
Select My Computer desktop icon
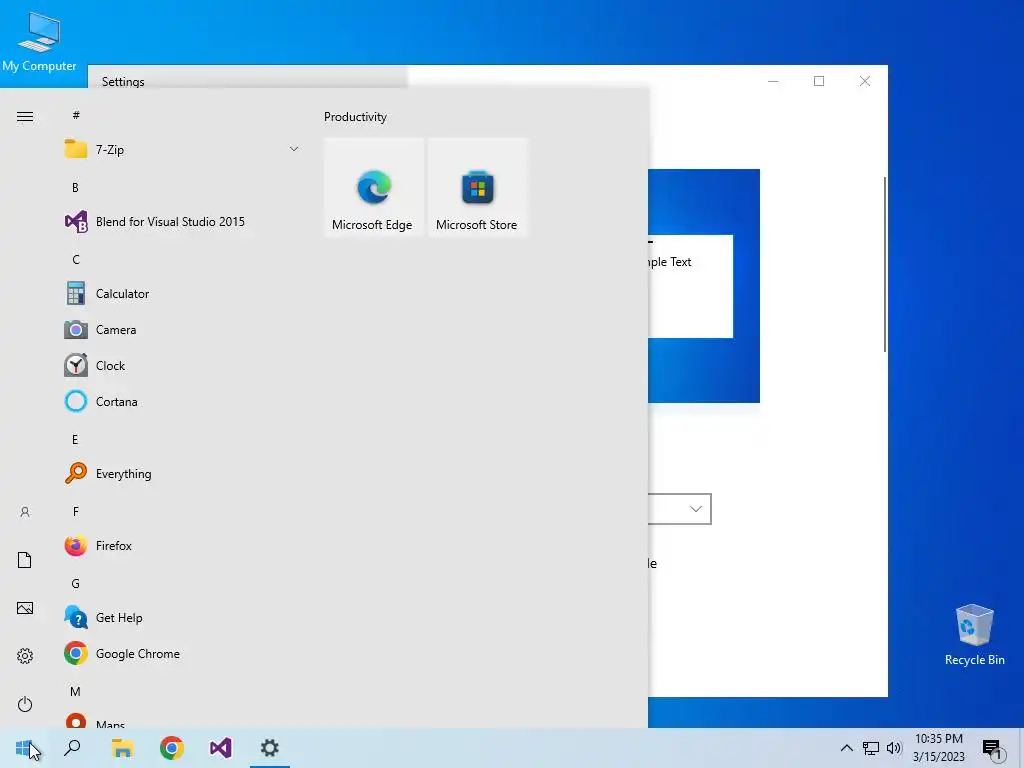click(39, 42)
